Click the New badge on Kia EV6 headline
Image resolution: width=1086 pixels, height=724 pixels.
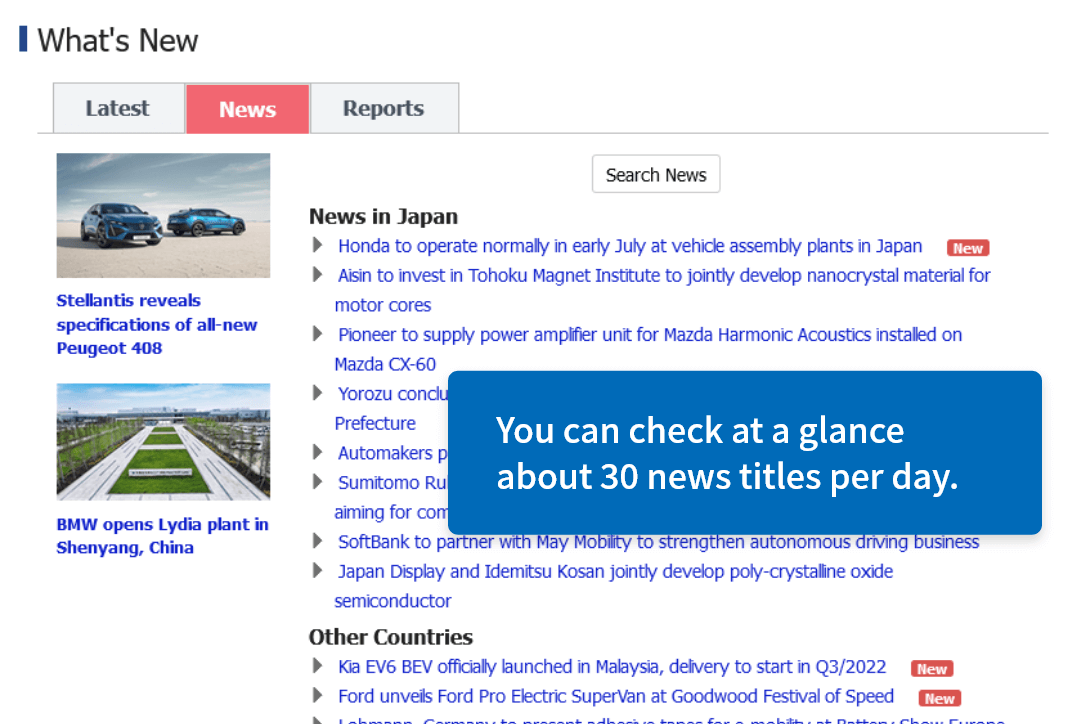point(932,669)
